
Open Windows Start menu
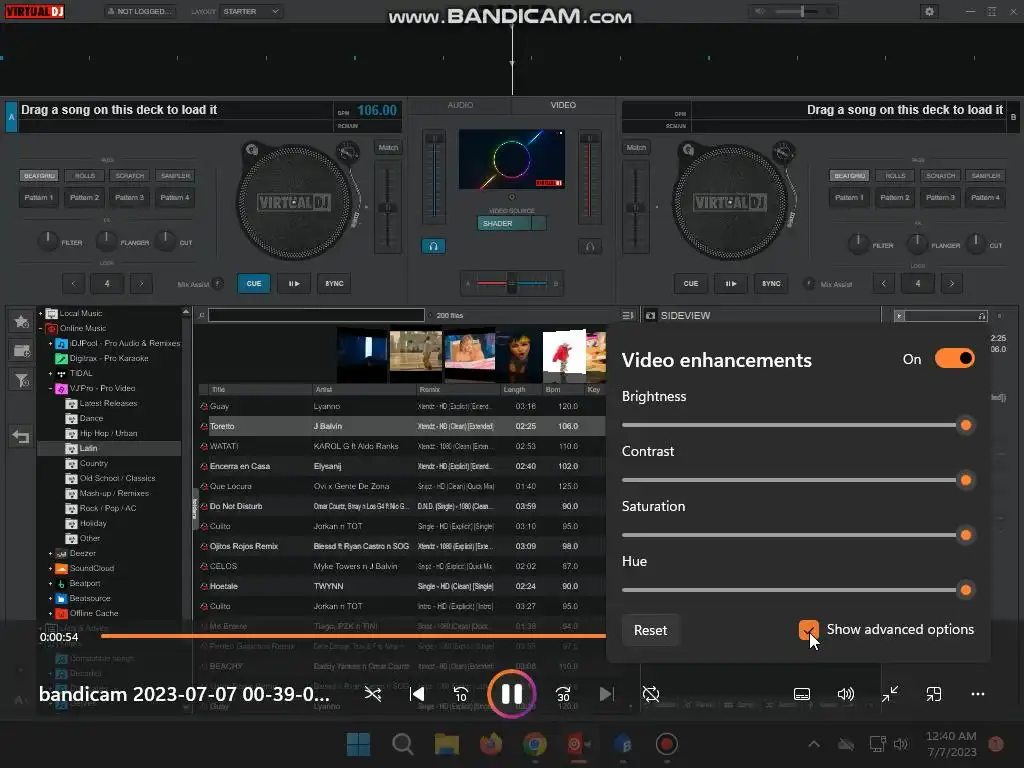coord(358,744)
